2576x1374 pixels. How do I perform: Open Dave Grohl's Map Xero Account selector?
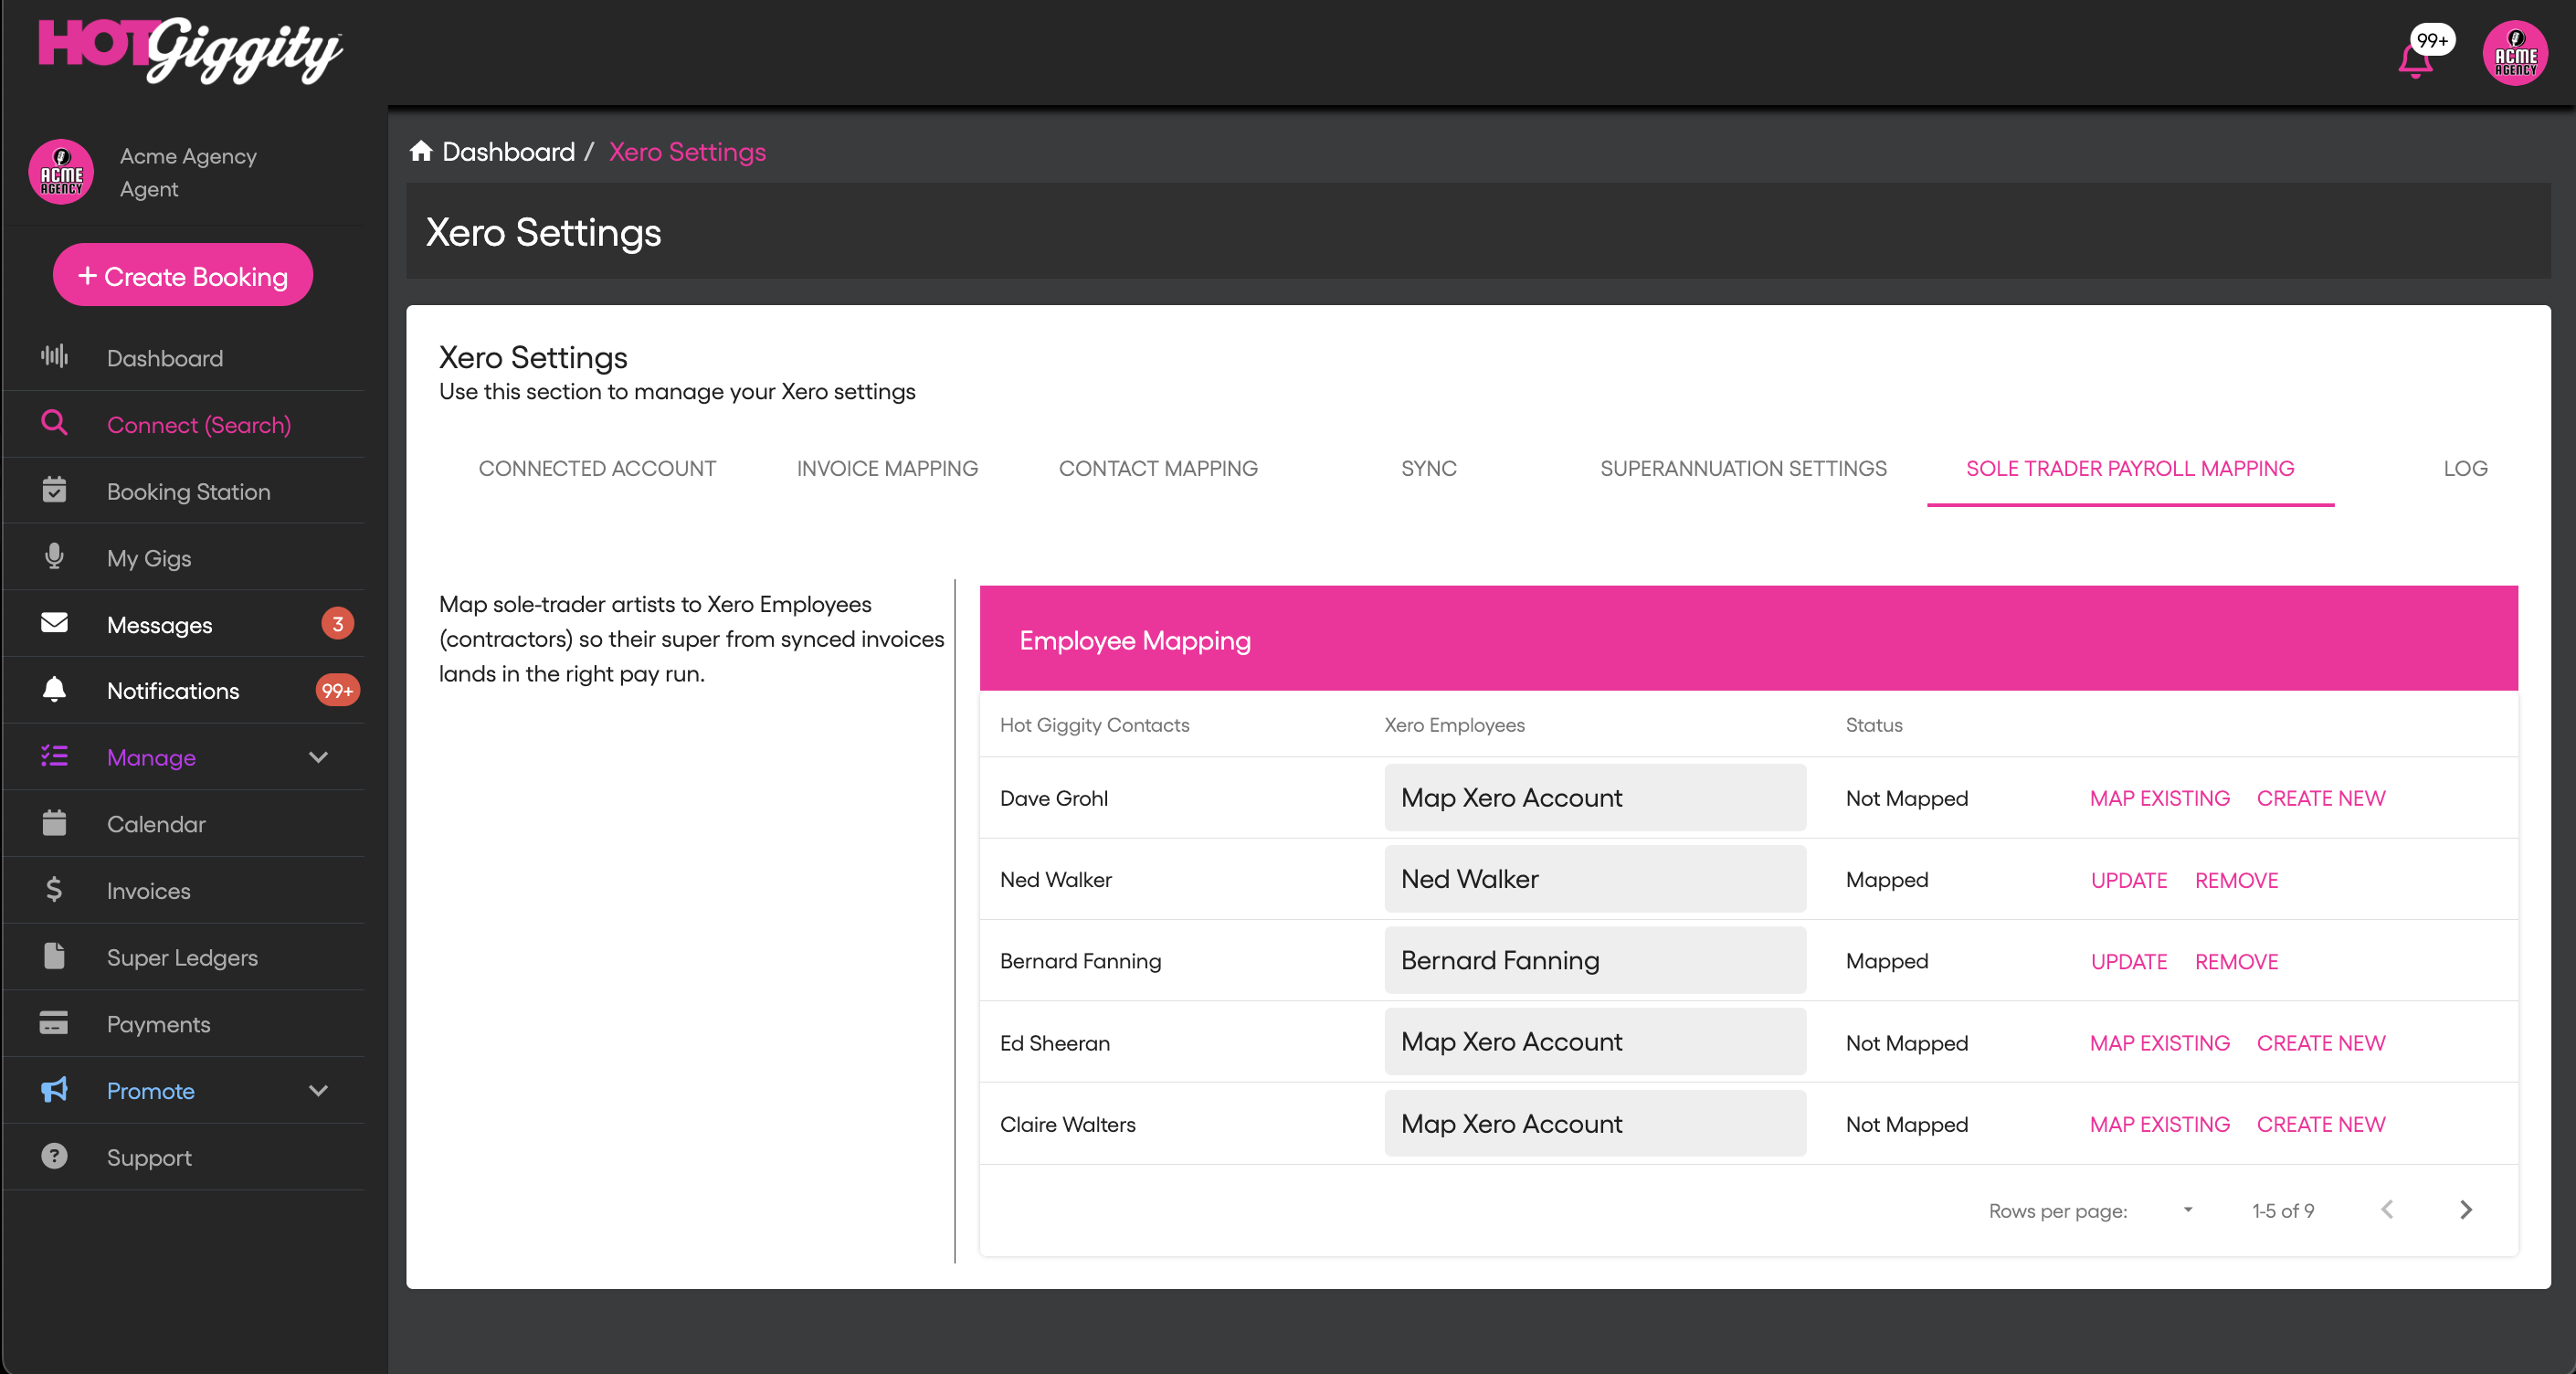(x=1594, y=798)
